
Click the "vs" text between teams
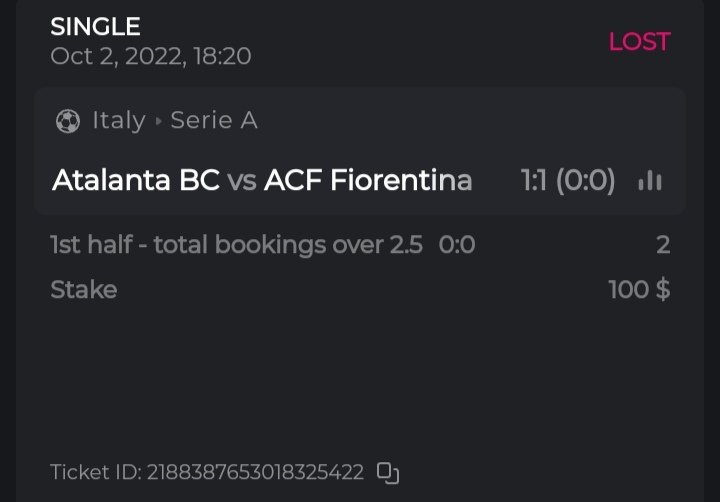tap(241, 181)
